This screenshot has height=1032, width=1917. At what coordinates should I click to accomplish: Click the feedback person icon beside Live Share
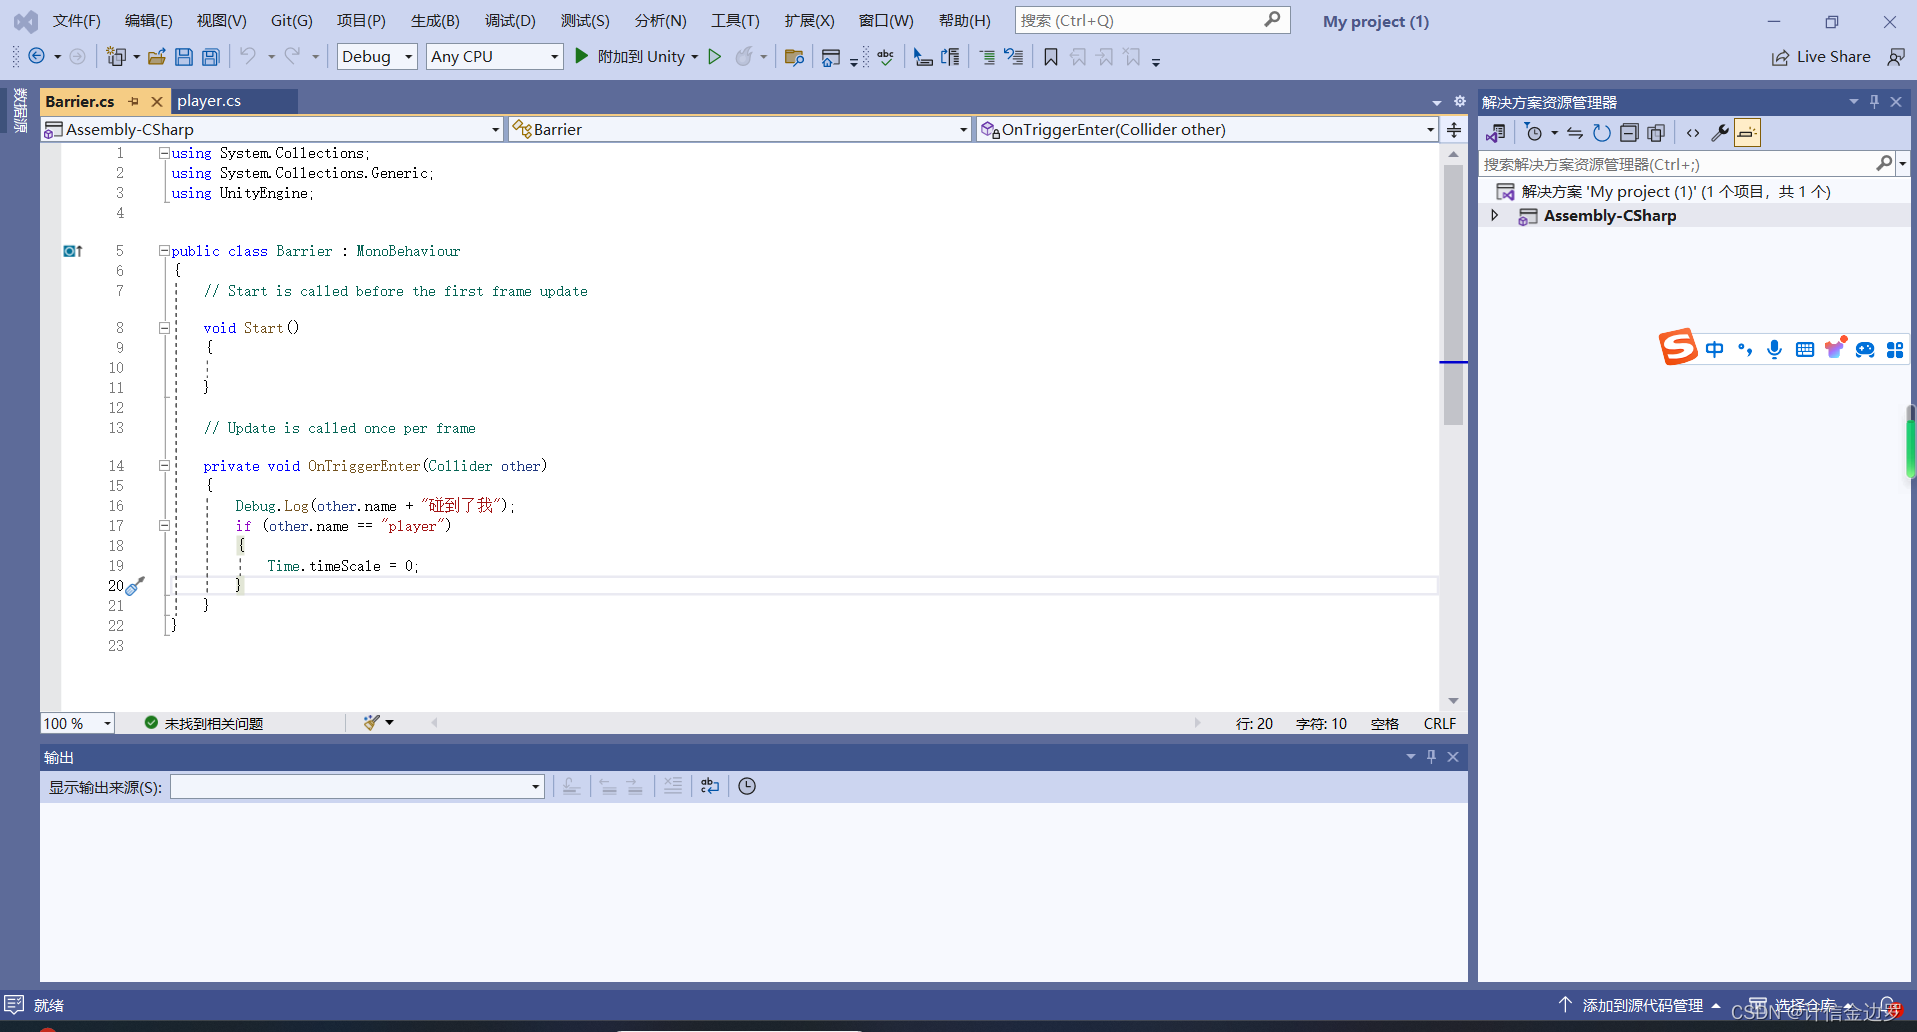click(1896, 57)
